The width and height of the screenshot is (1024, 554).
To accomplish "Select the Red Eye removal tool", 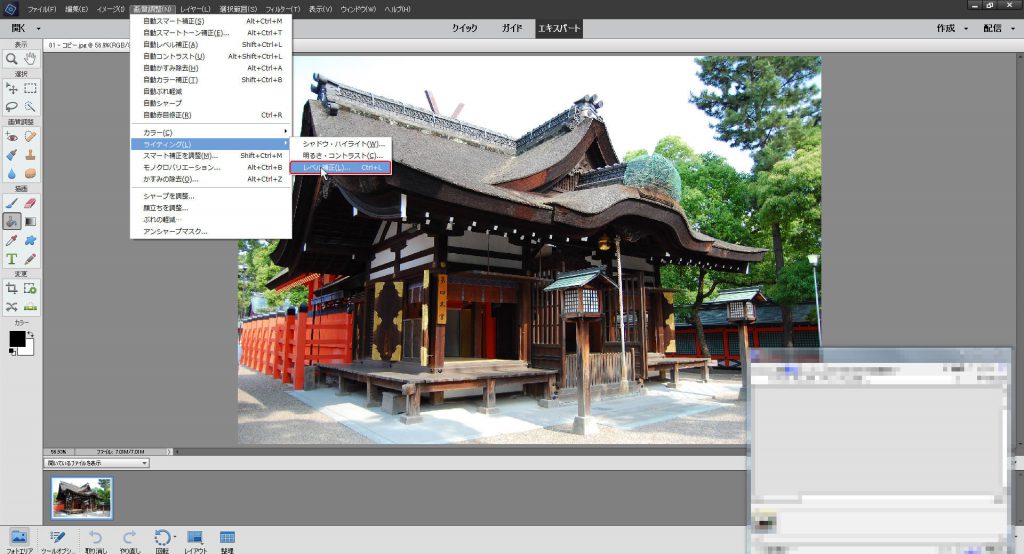I will pyautogui.click(x=12, y=136).
